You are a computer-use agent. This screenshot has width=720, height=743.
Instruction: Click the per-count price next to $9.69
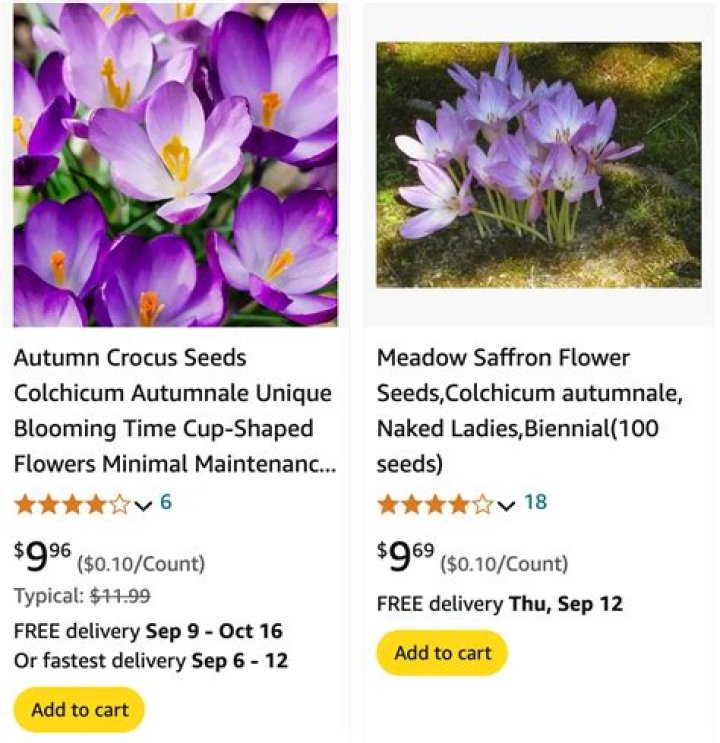(504, 564)
